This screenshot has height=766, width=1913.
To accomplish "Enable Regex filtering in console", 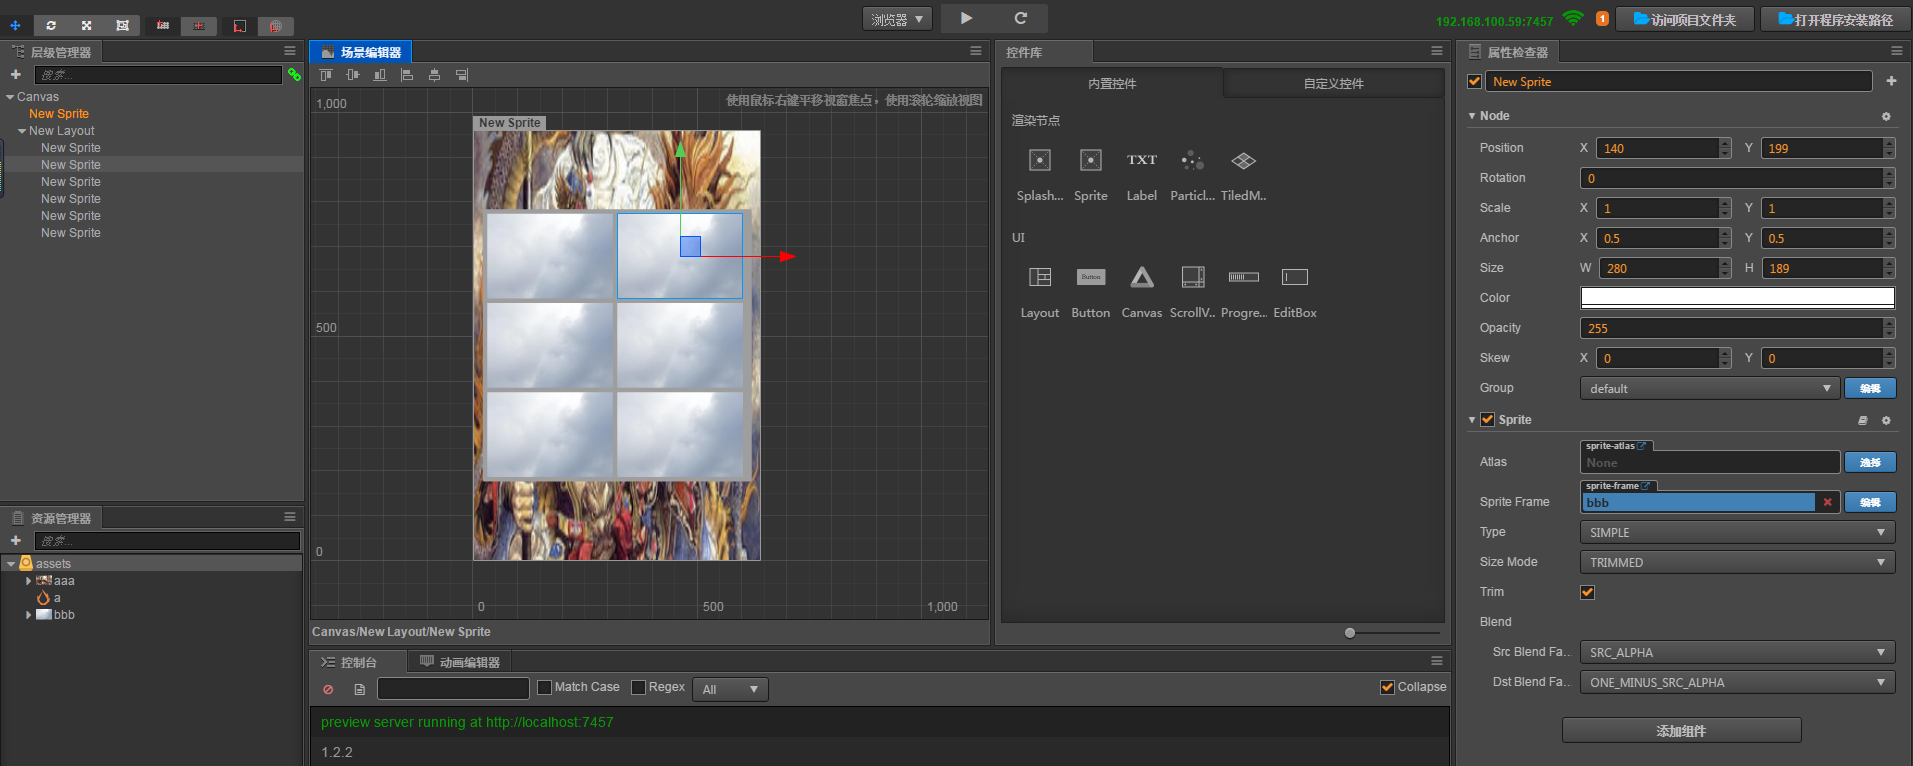I will point(638,687).
